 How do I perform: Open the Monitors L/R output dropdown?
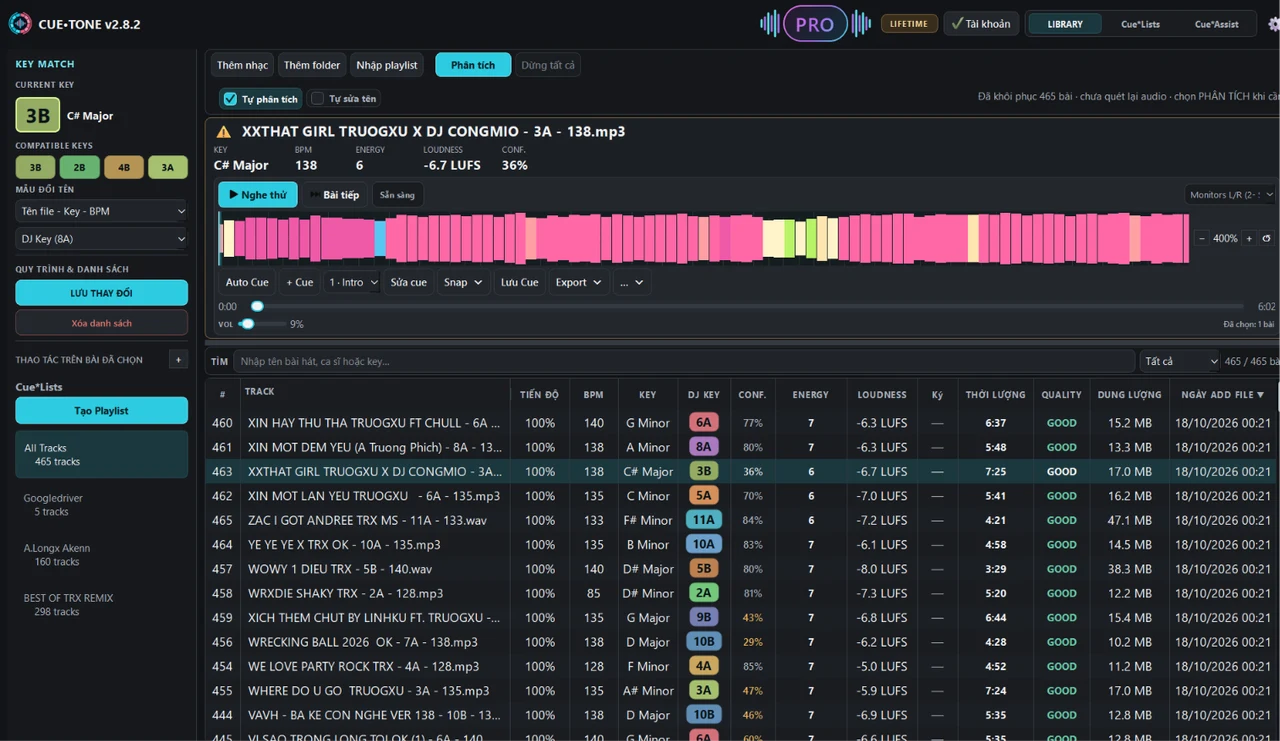pyautogui.click(x=1230, y=195)
